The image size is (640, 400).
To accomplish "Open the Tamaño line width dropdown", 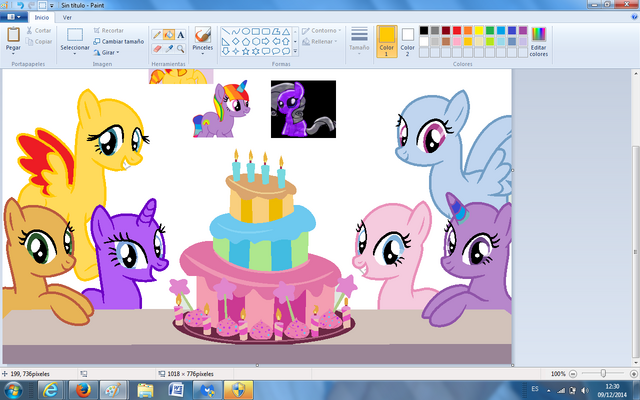I will [359, 41].
